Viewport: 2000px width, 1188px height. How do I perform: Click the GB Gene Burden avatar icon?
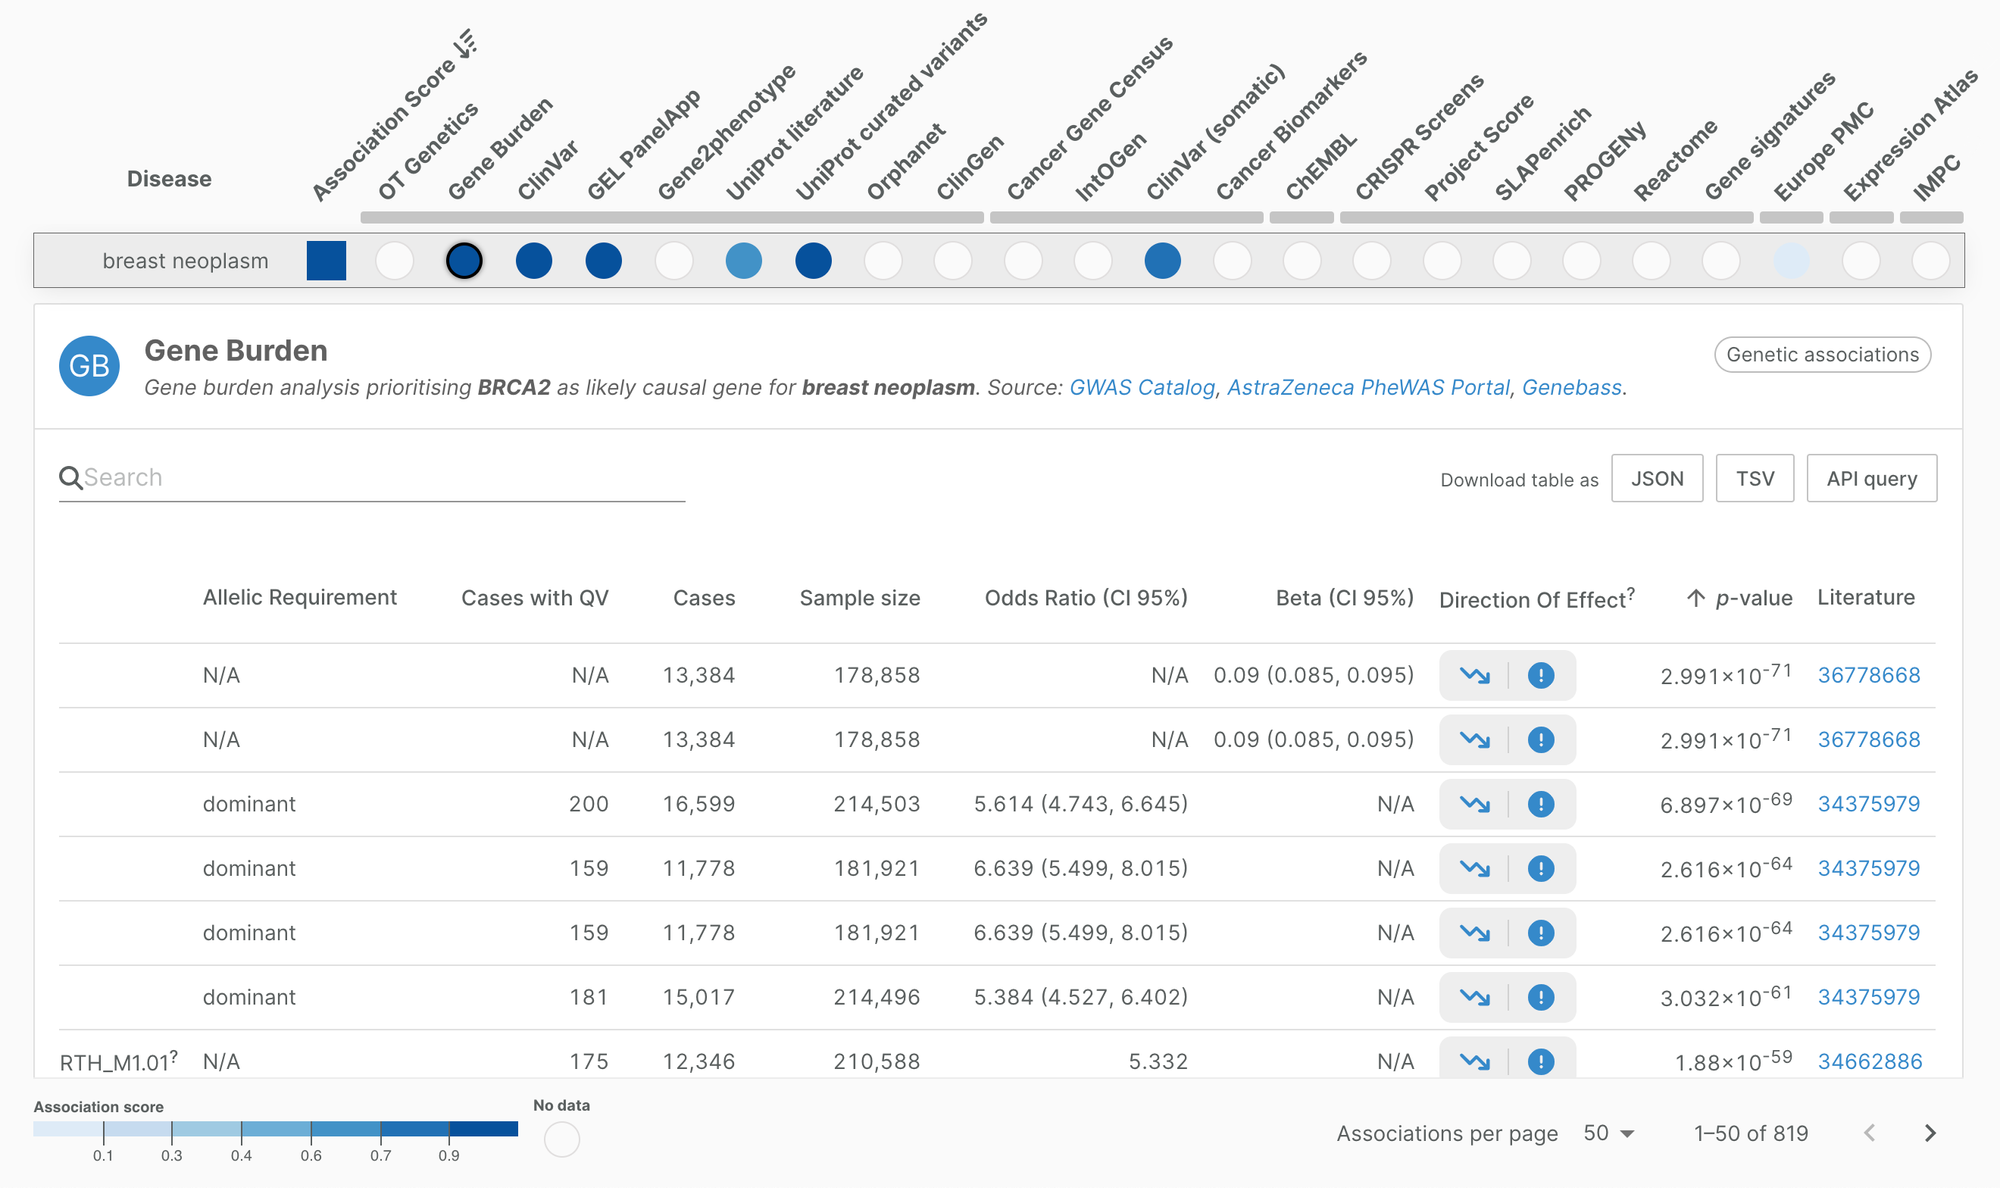point(89,366)
